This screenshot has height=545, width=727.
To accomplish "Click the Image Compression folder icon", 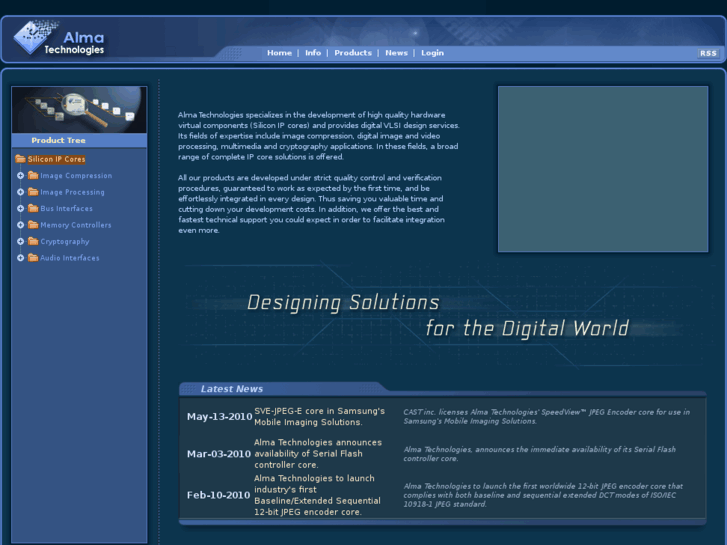I will [33, 175].
